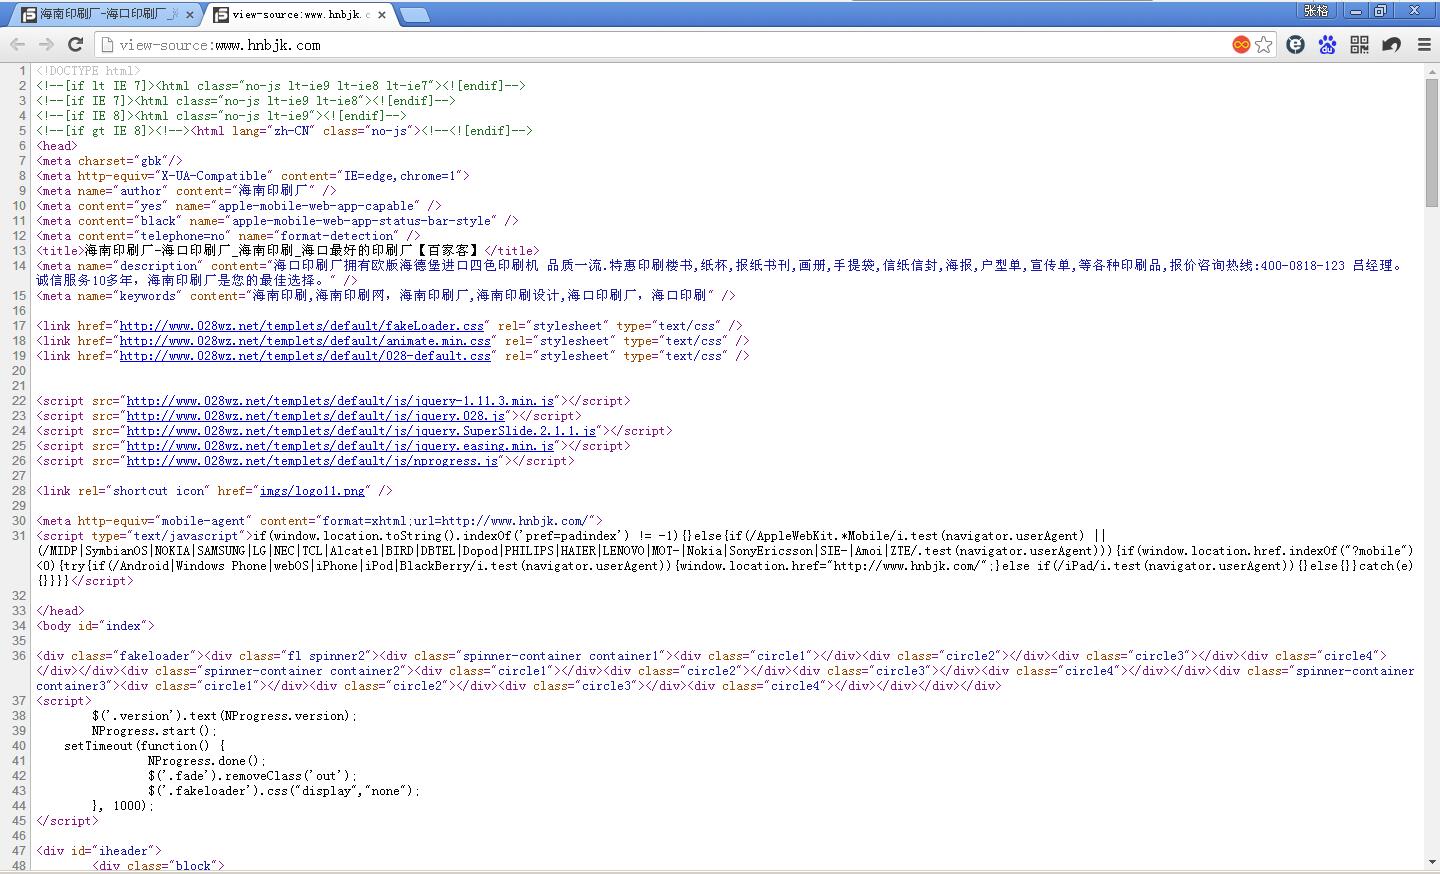Click the setTimeout(function() { line
Viewport: 1440px width, 874px height.
[144, 746]
